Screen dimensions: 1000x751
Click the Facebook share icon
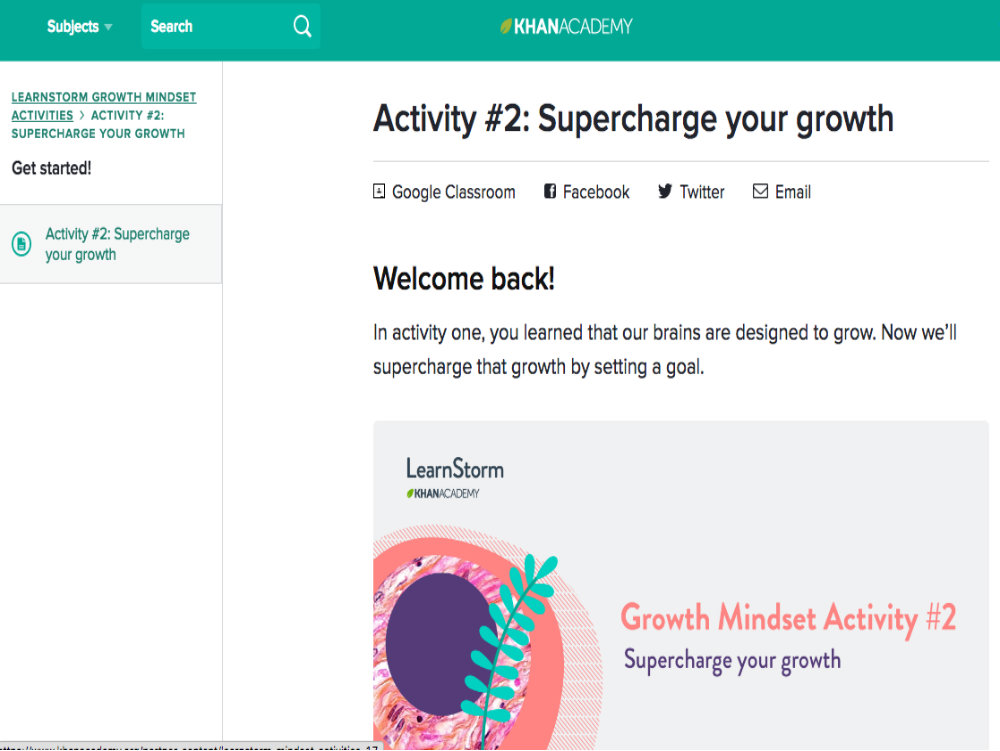click(550, 191)
